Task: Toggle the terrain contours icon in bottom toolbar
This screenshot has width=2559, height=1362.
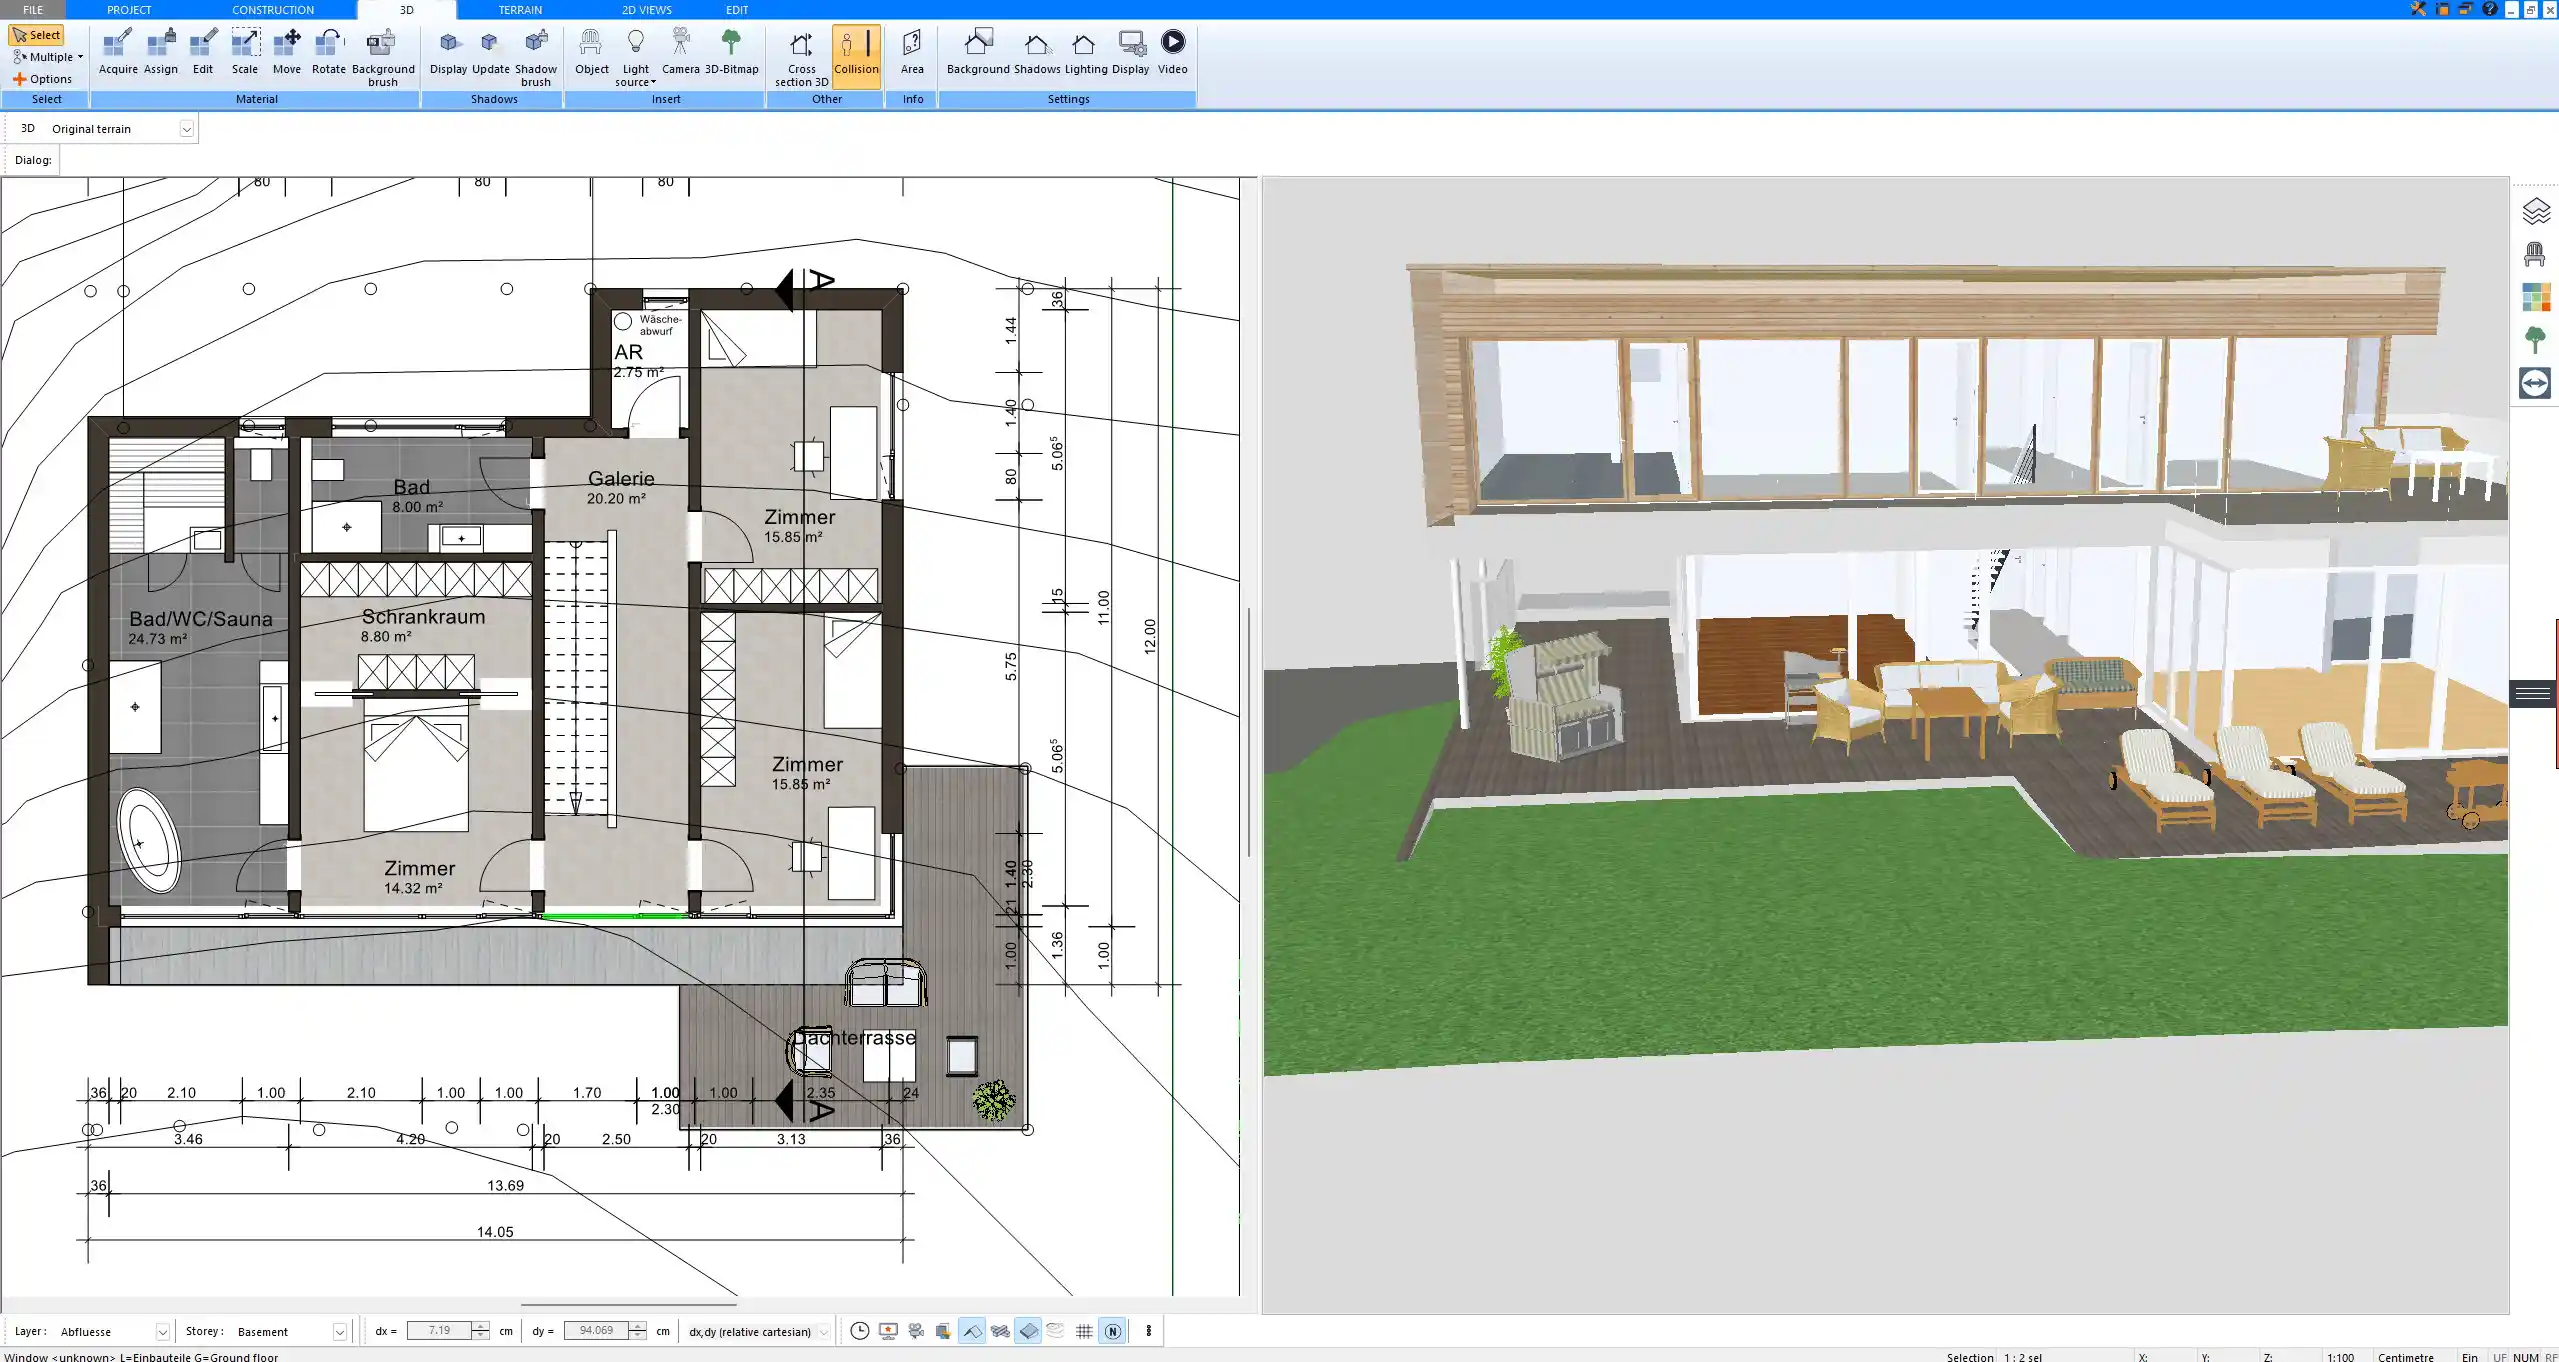Action: [1056, 1331]
